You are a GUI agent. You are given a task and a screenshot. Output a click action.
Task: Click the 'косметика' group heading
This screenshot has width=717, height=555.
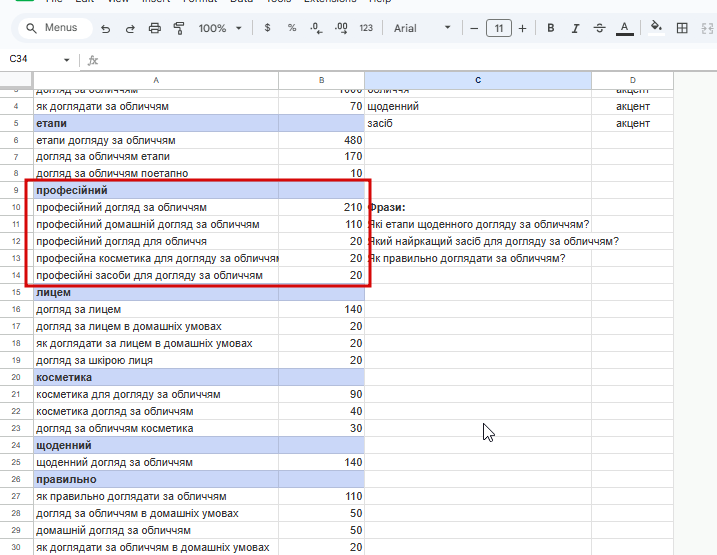point(156,377)
